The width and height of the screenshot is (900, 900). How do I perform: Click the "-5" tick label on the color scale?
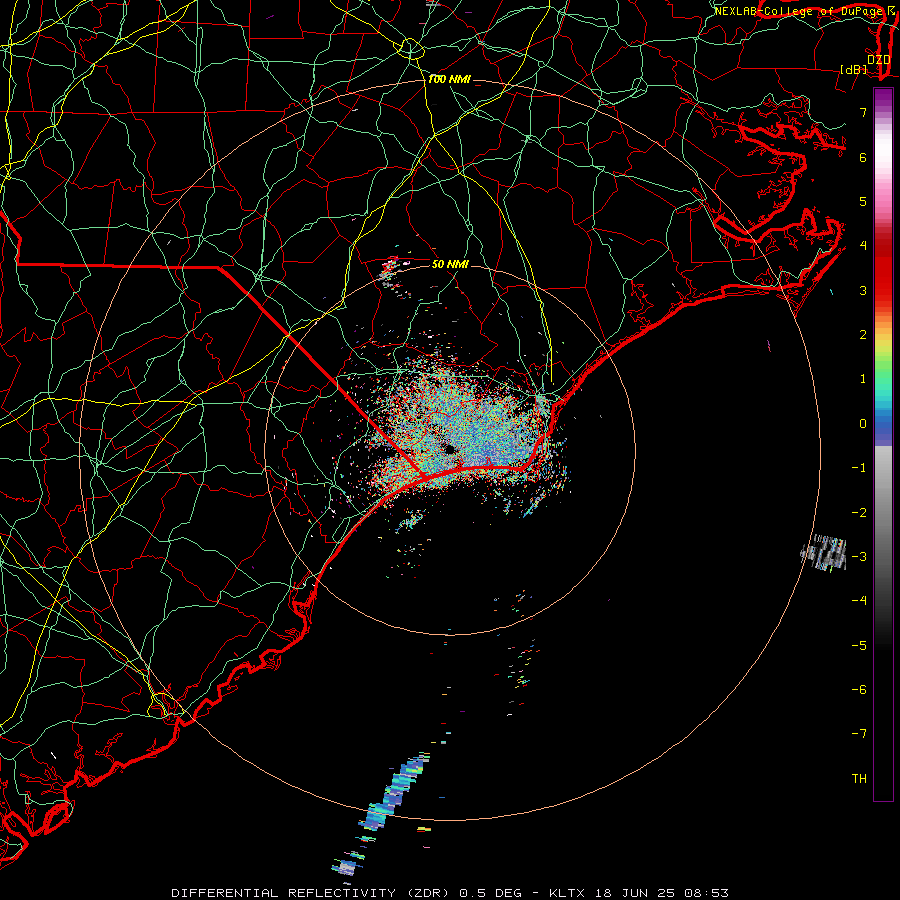click(x=859, y=646)
